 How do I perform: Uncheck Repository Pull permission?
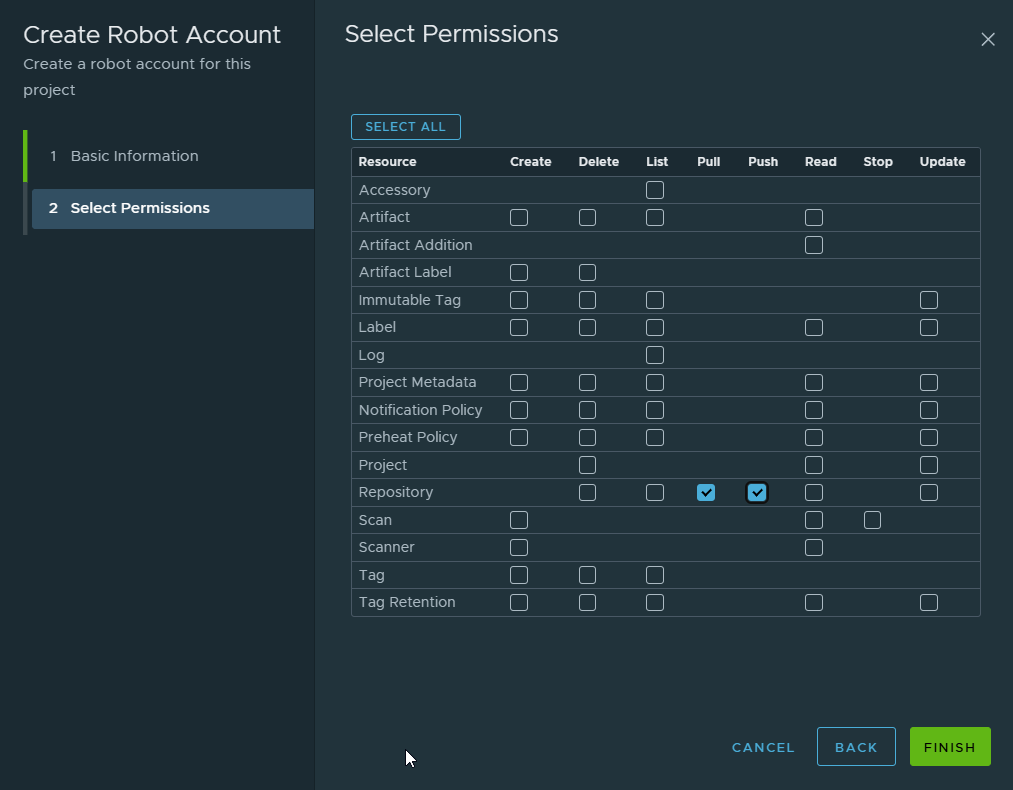point(706,492)
